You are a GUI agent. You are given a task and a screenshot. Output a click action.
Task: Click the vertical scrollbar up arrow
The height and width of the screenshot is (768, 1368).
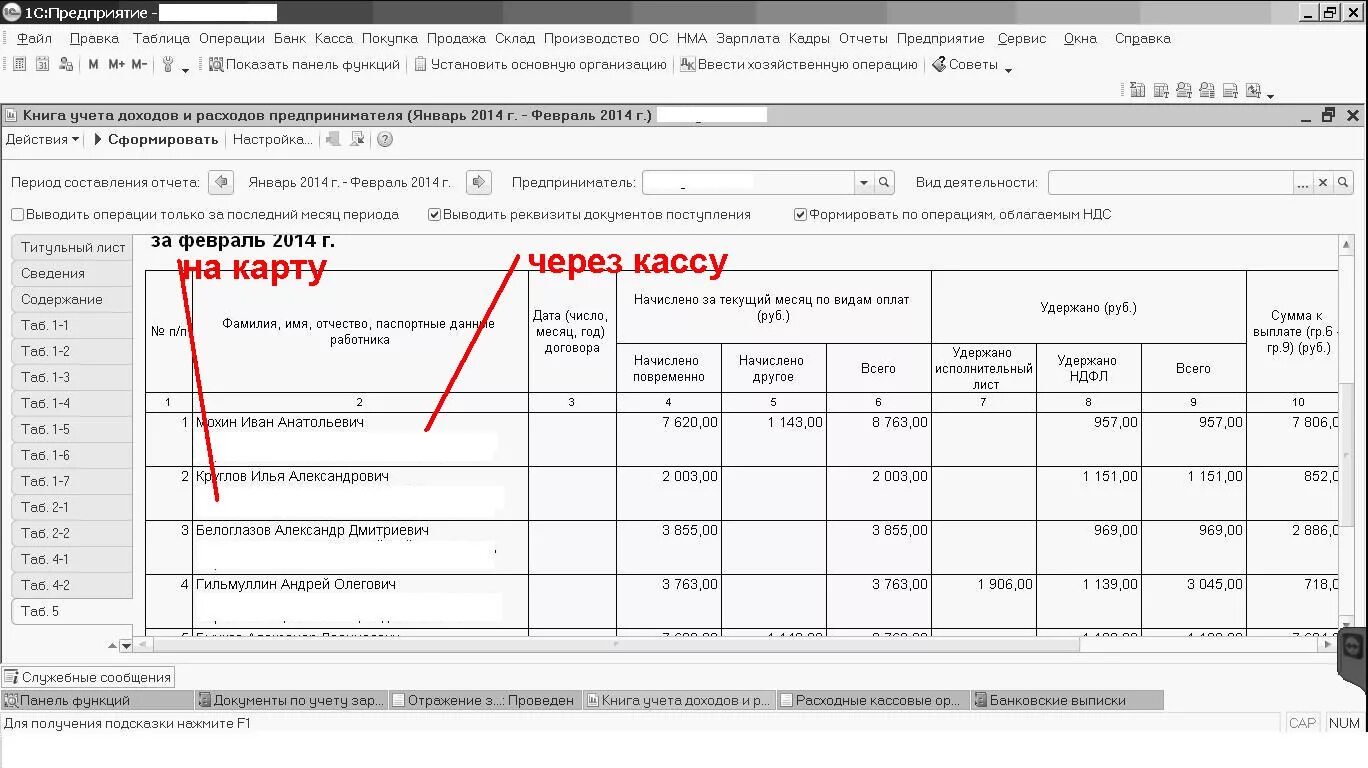click(x=1346, y=244)
